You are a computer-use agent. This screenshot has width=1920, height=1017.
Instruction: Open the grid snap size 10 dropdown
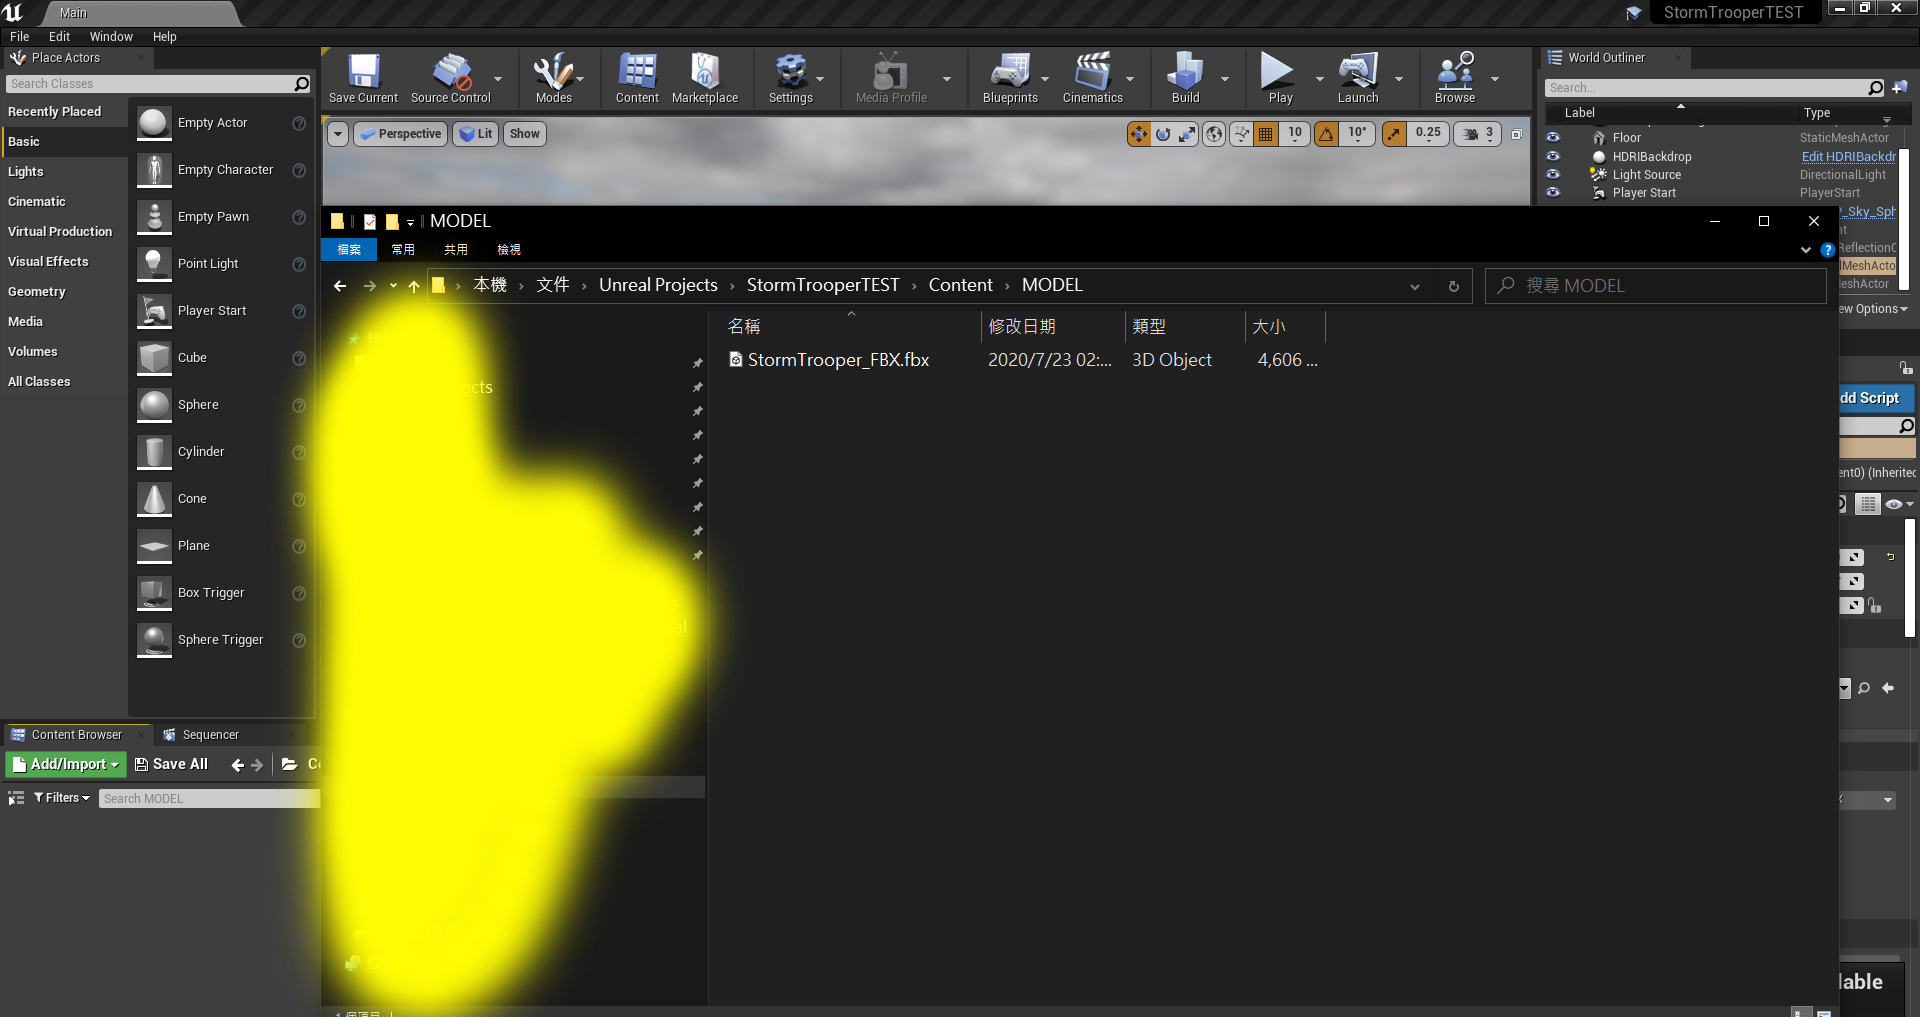(x=1295, y=134)
